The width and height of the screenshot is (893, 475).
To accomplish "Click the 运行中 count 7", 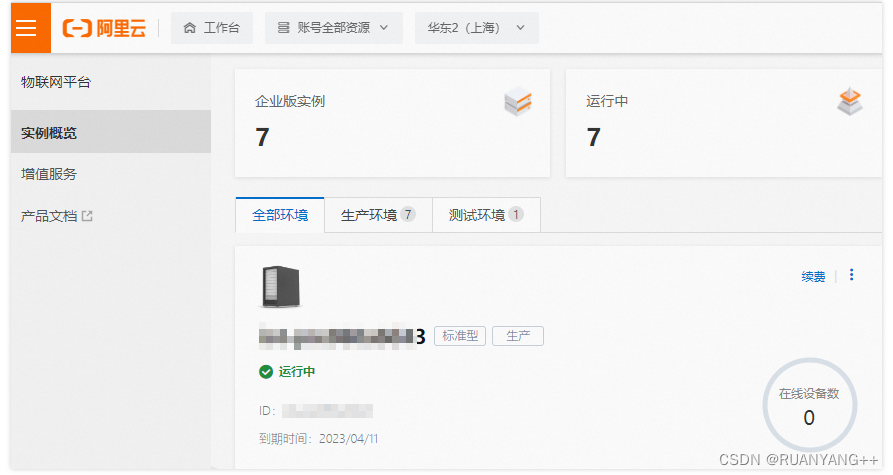I will (x=593, y=137).
